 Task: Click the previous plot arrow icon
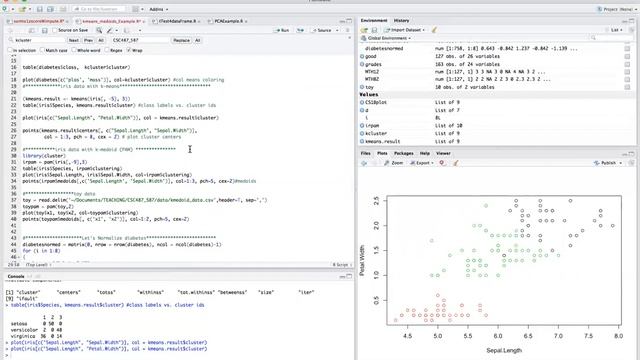pos(364,163)
